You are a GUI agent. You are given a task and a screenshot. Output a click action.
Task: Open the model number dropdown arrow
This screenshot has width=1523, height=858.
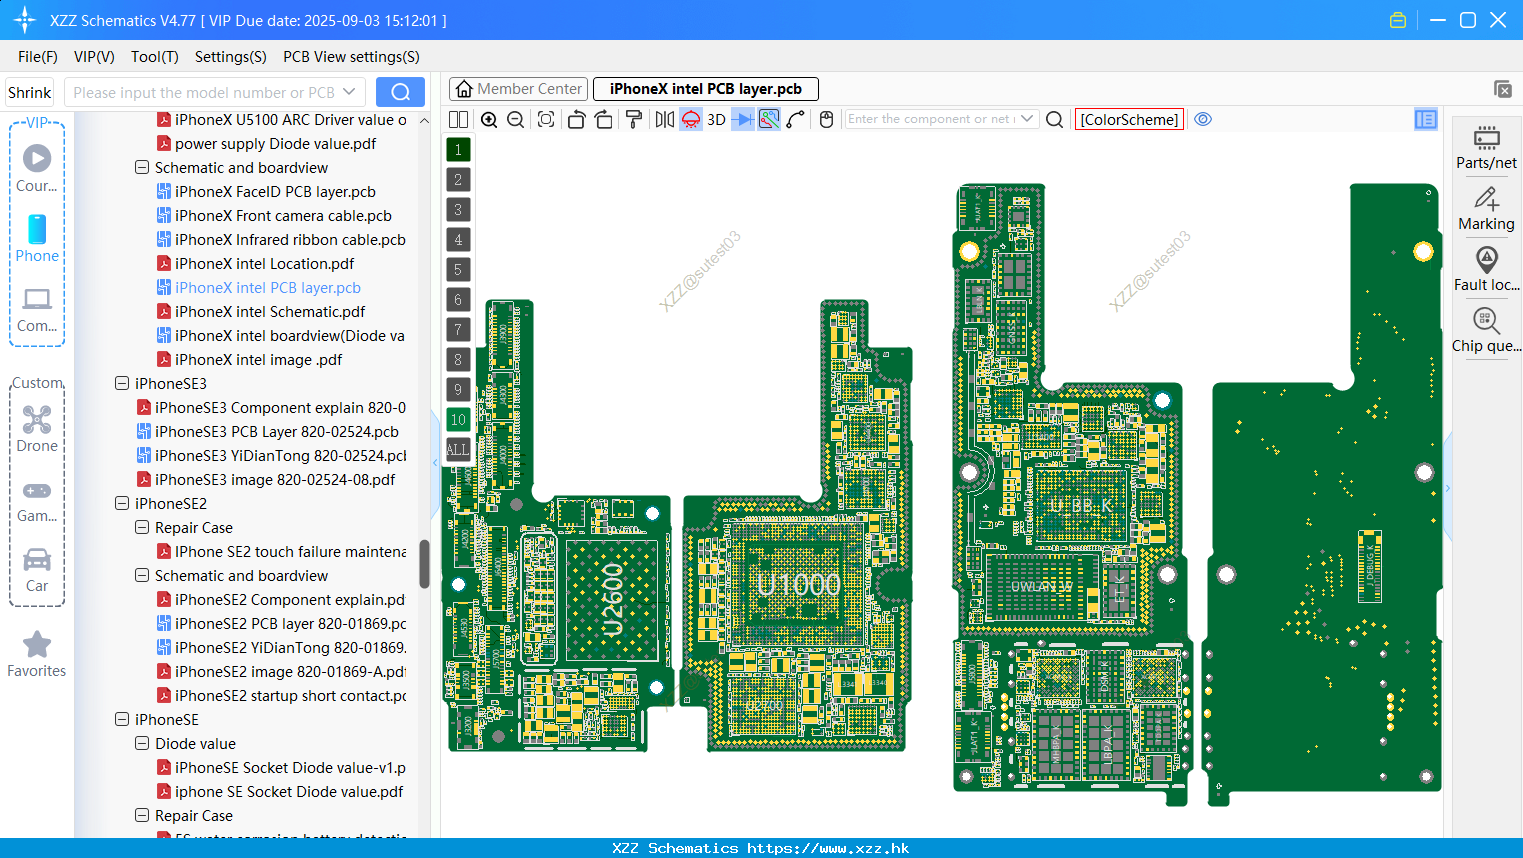pyautogui.click(x=349, y=92)
